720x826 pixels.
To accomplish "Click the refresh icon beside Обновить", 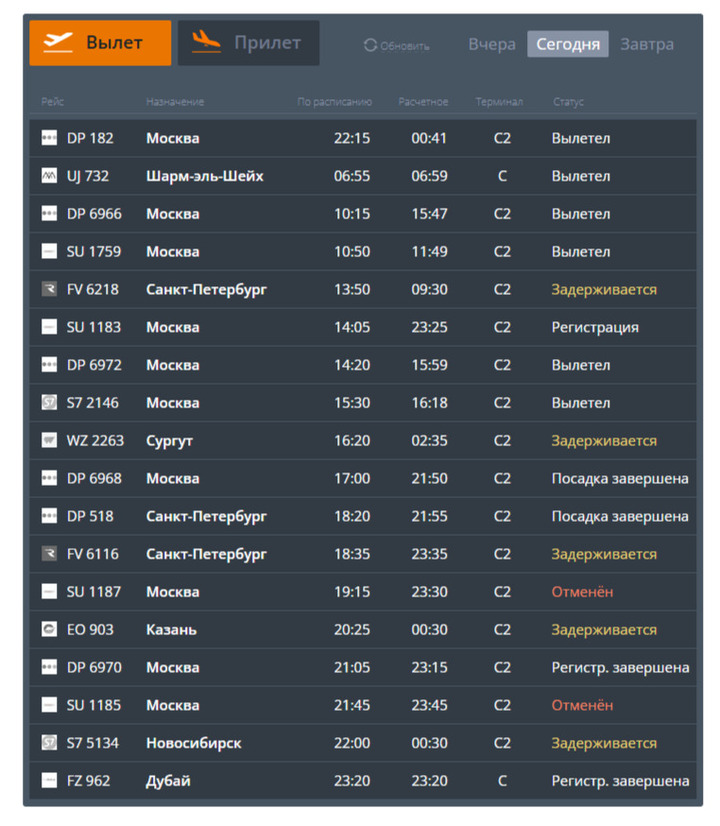I will tap(370, 45).
